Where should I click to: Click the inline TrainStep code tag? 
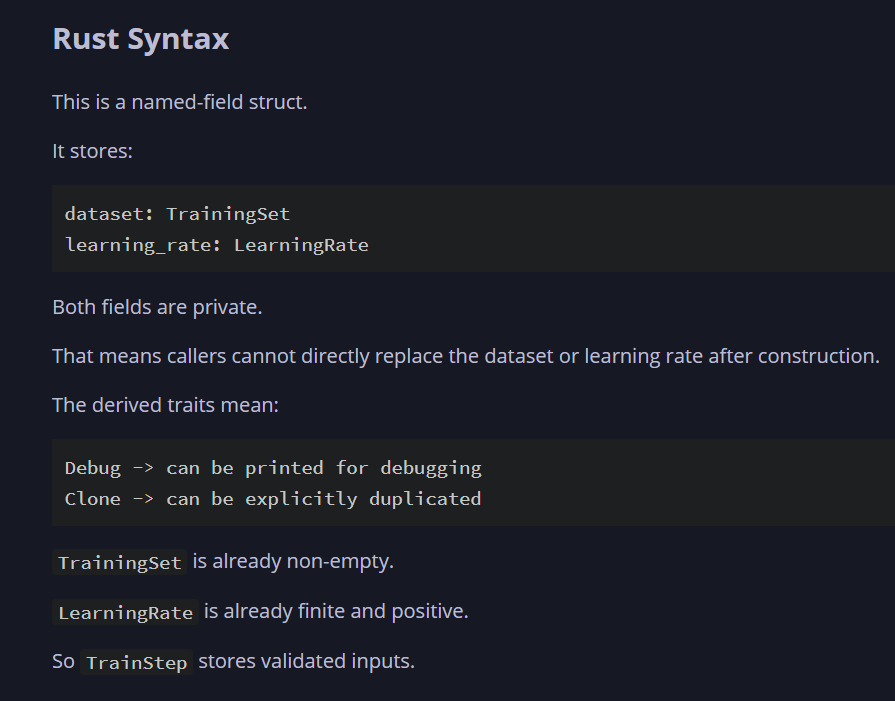click(136, 663)
